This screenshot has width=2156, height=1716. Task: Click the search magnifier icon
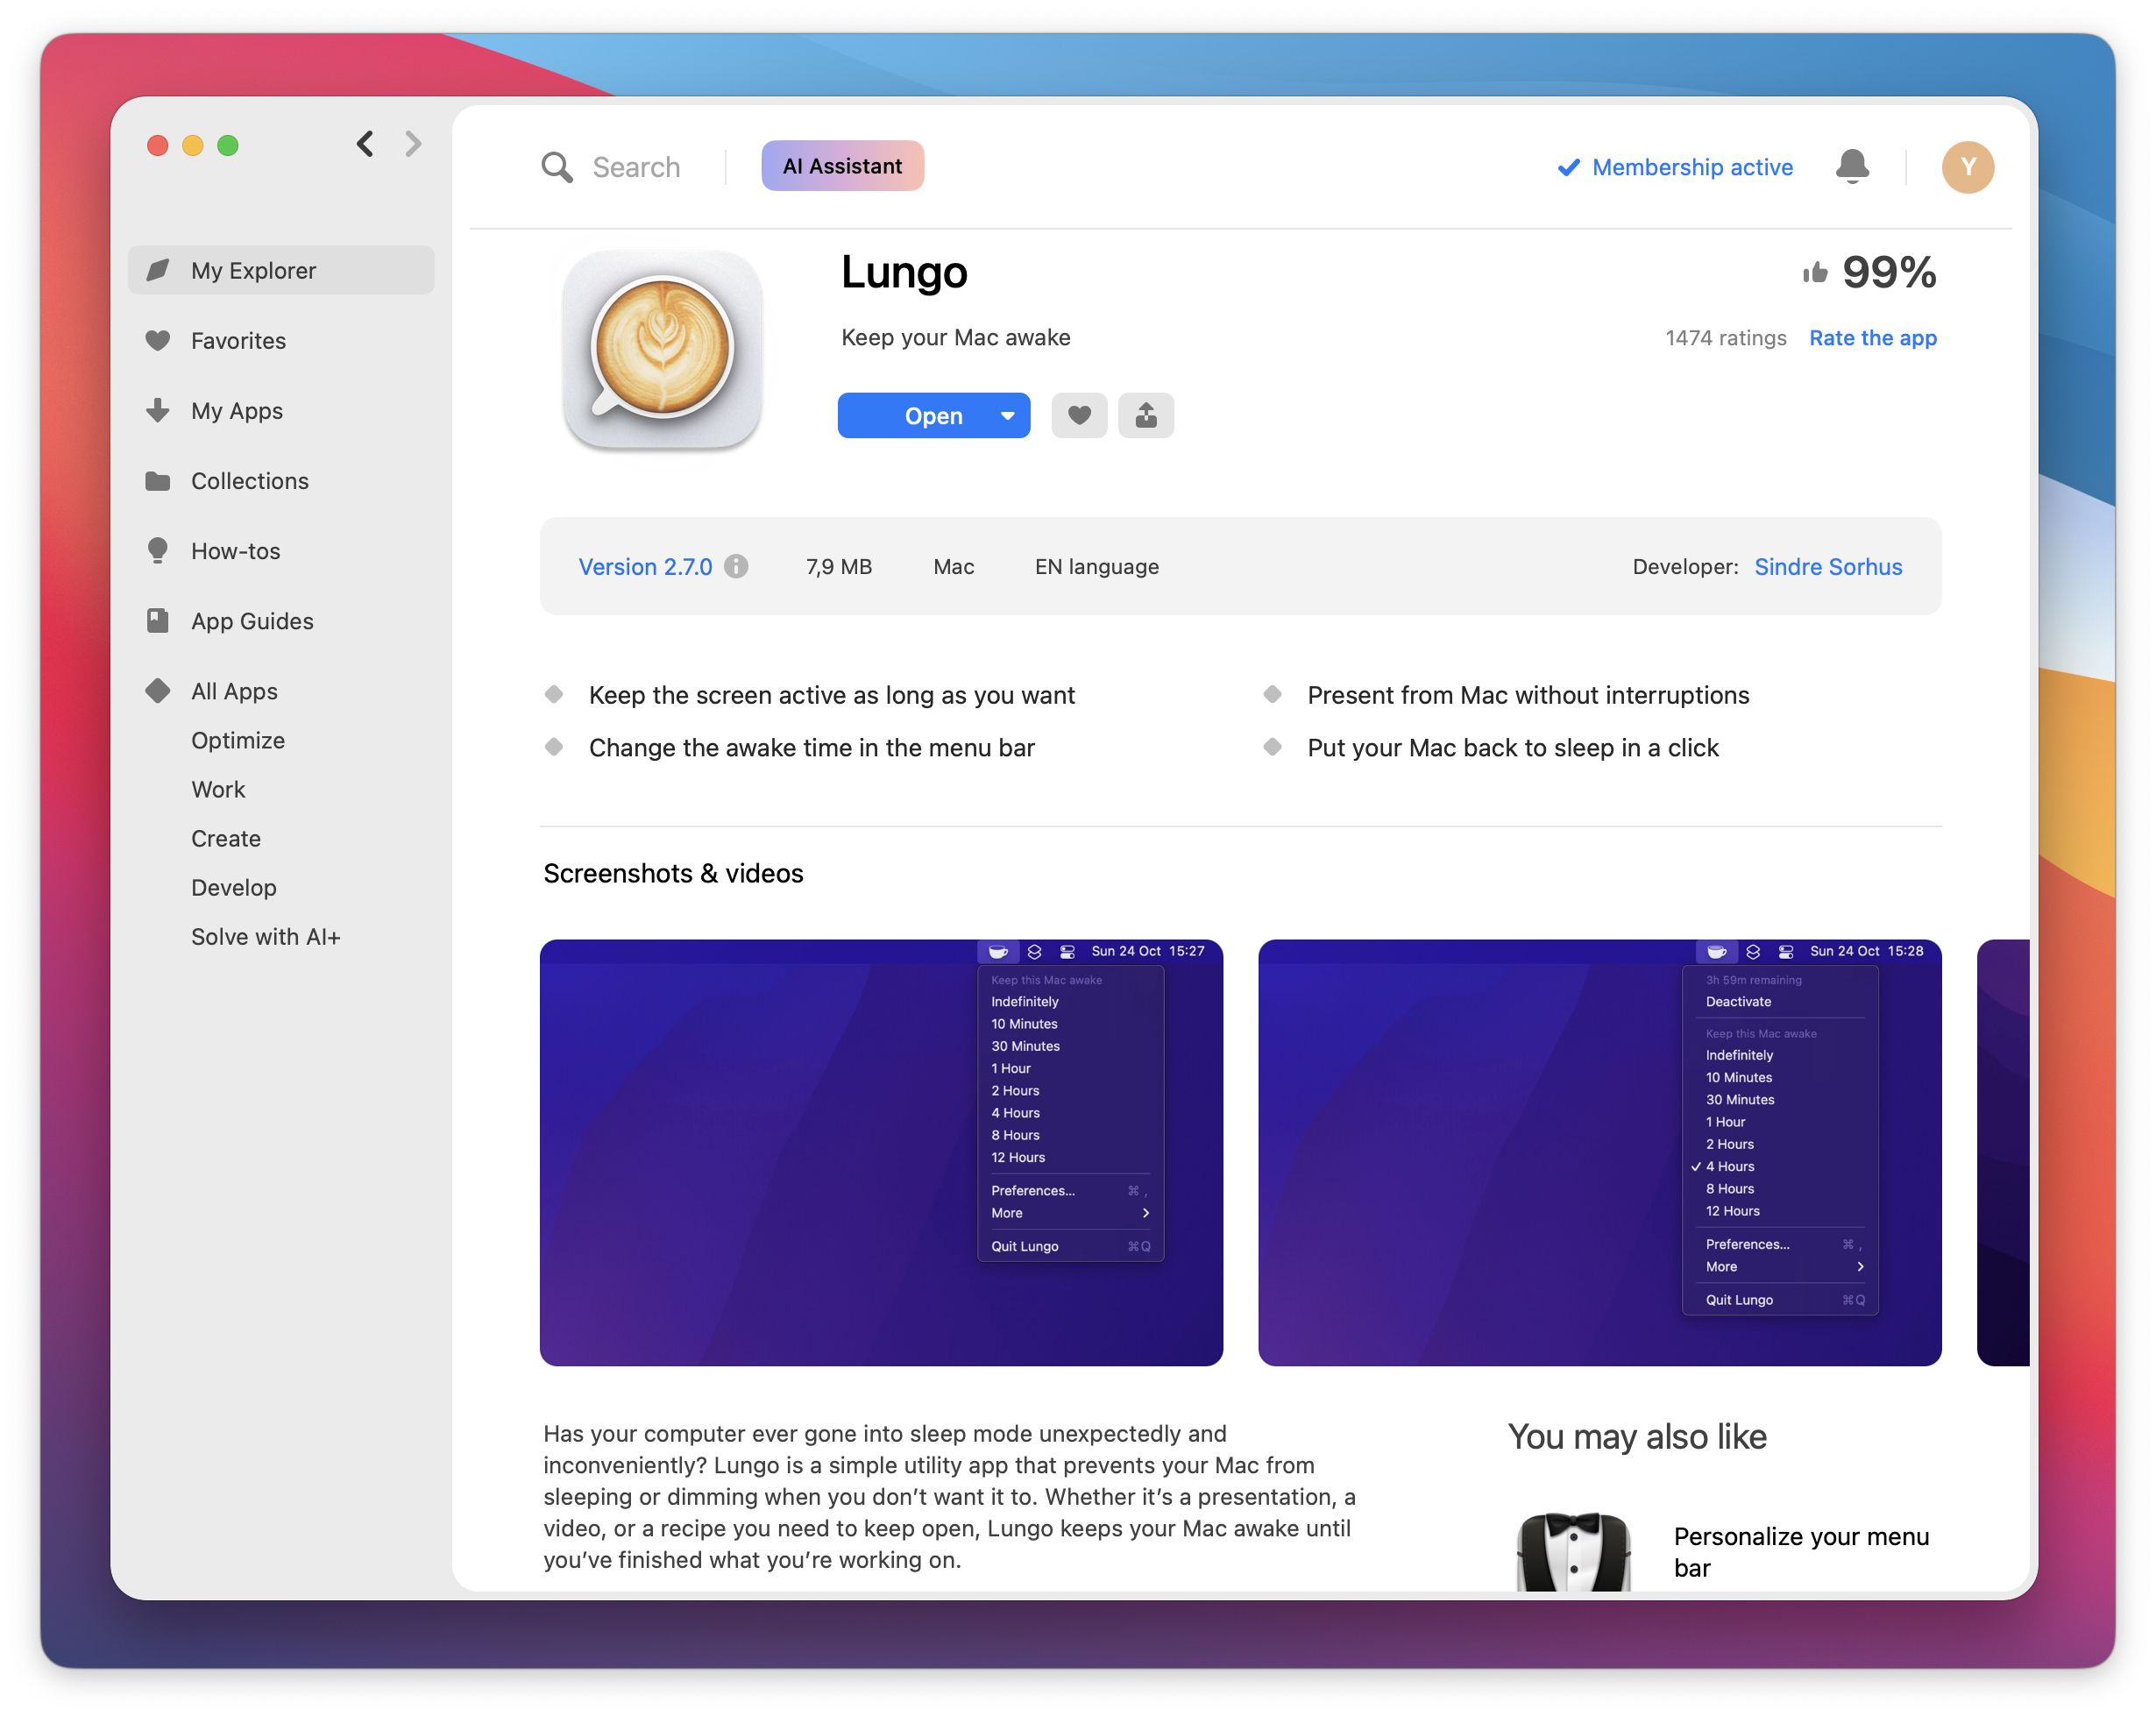[x=557, y=167]
